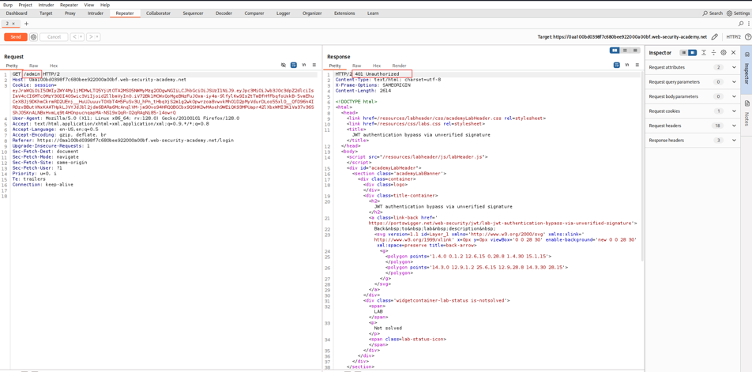Switch to the Dashboard tab
755x375 pixels.
[x=16, y=13]
